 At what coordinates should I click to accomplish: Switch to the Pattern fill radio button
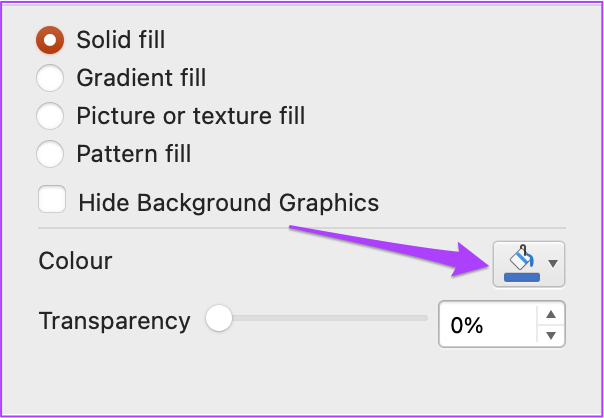point(50,154)
